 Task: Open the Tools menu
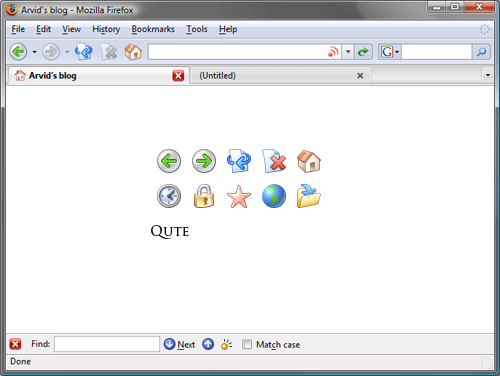coord(197,29)
